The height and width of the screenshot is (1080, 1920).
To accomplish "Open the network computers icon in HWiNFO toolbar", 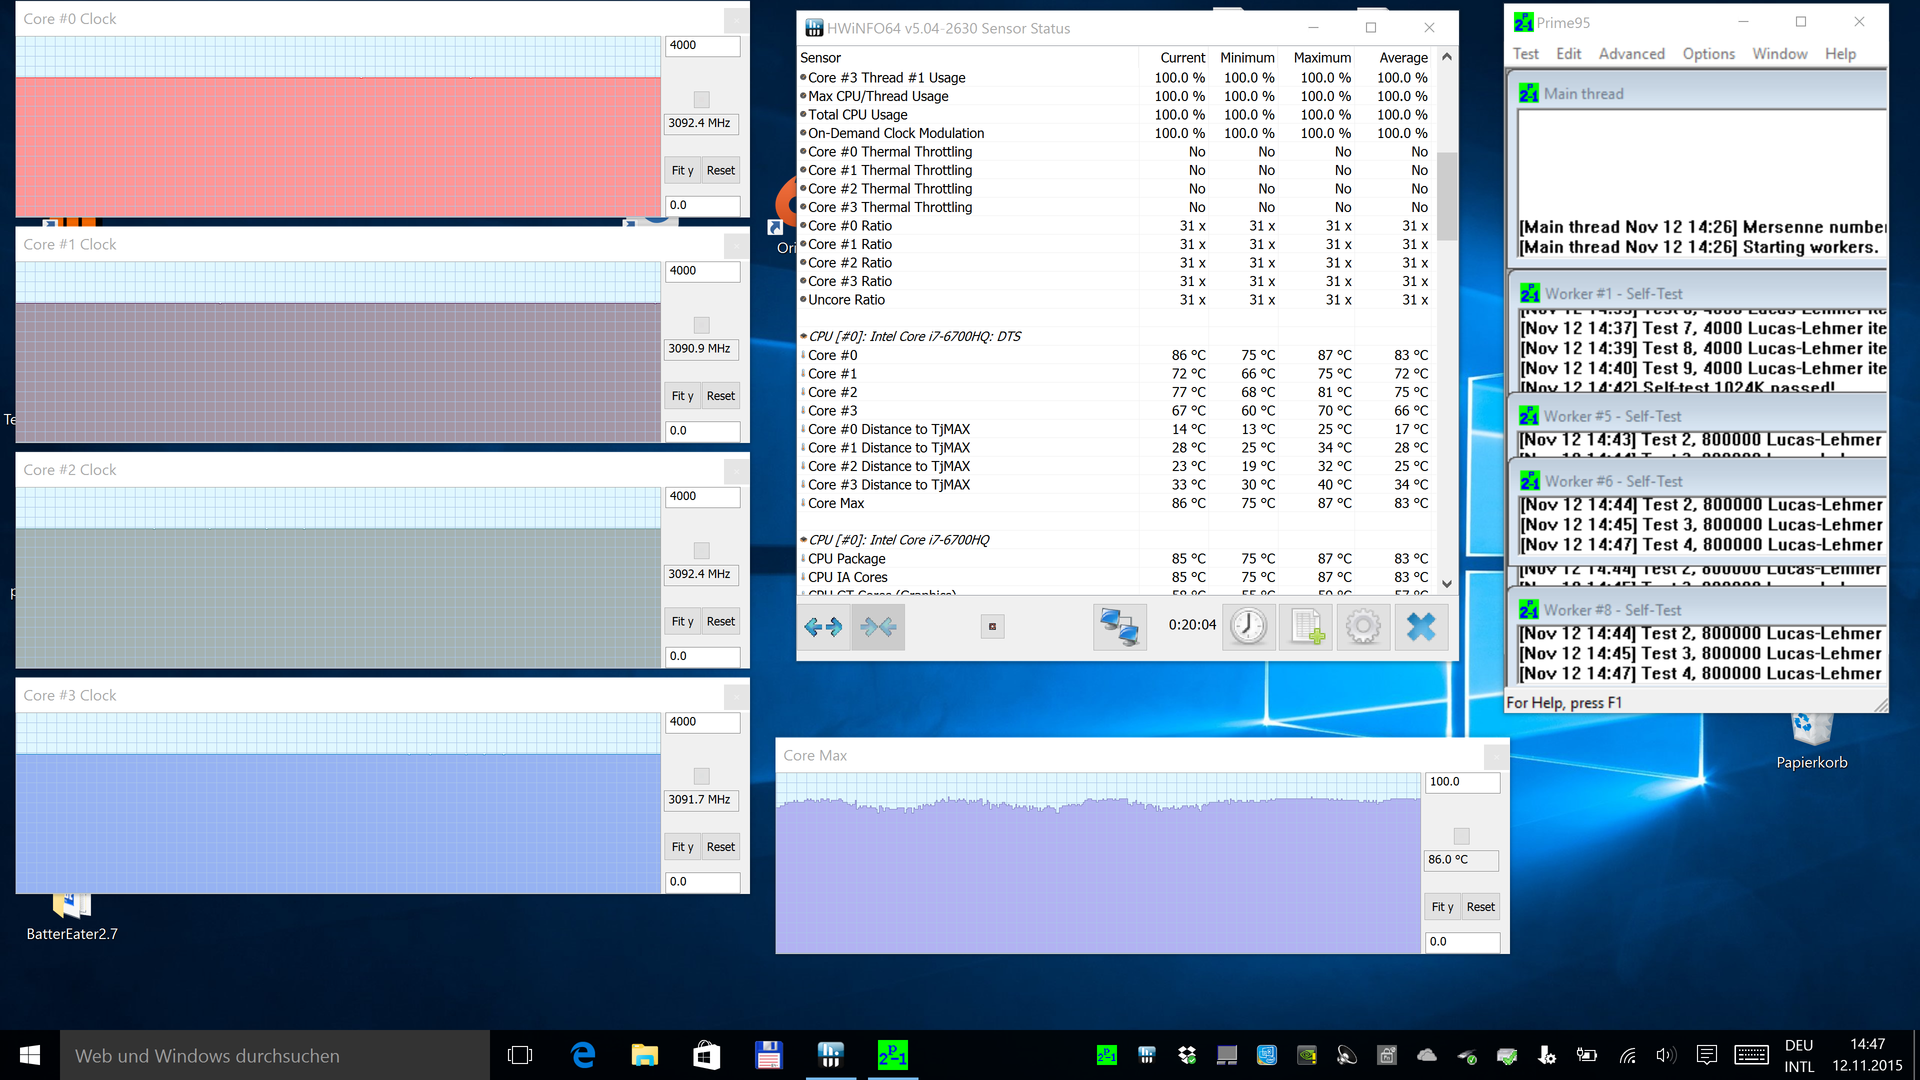I will click(1119, 627).
